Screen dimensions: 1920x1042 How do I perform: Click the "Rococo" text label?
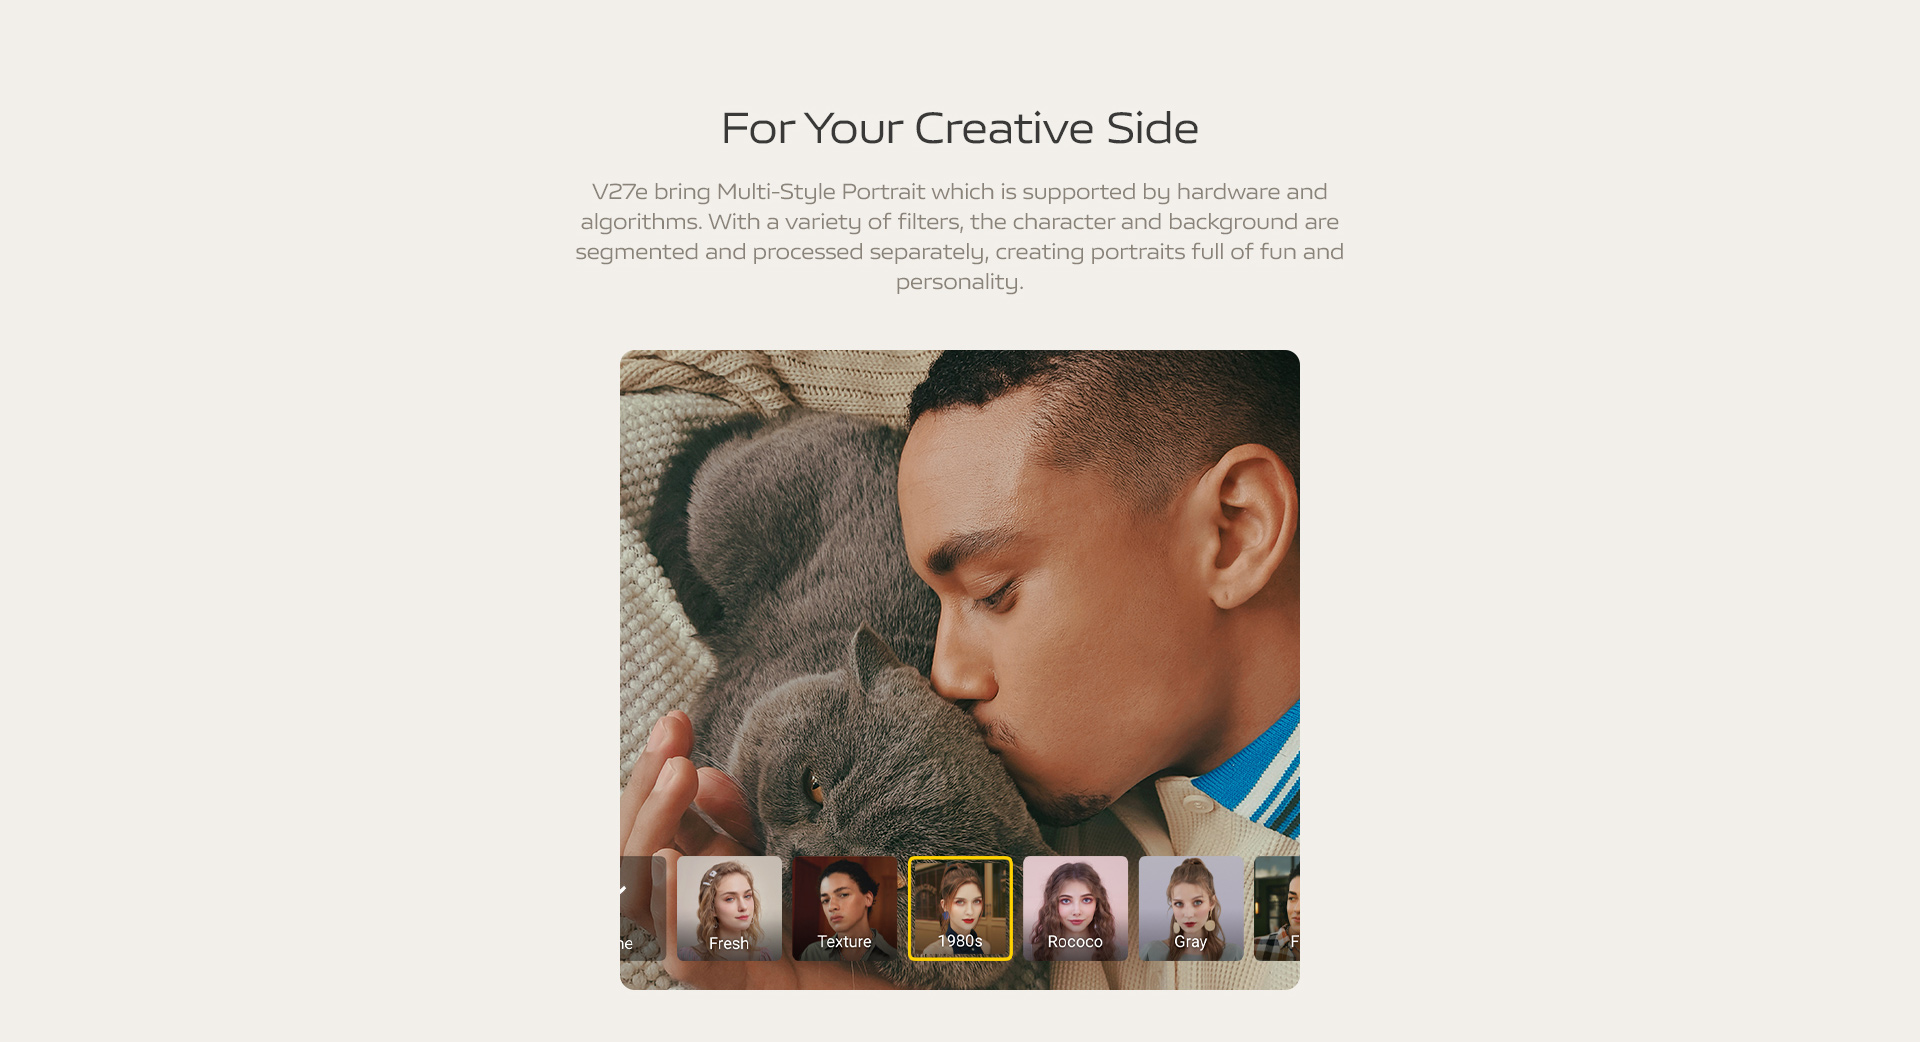(x=1075, y=941)
